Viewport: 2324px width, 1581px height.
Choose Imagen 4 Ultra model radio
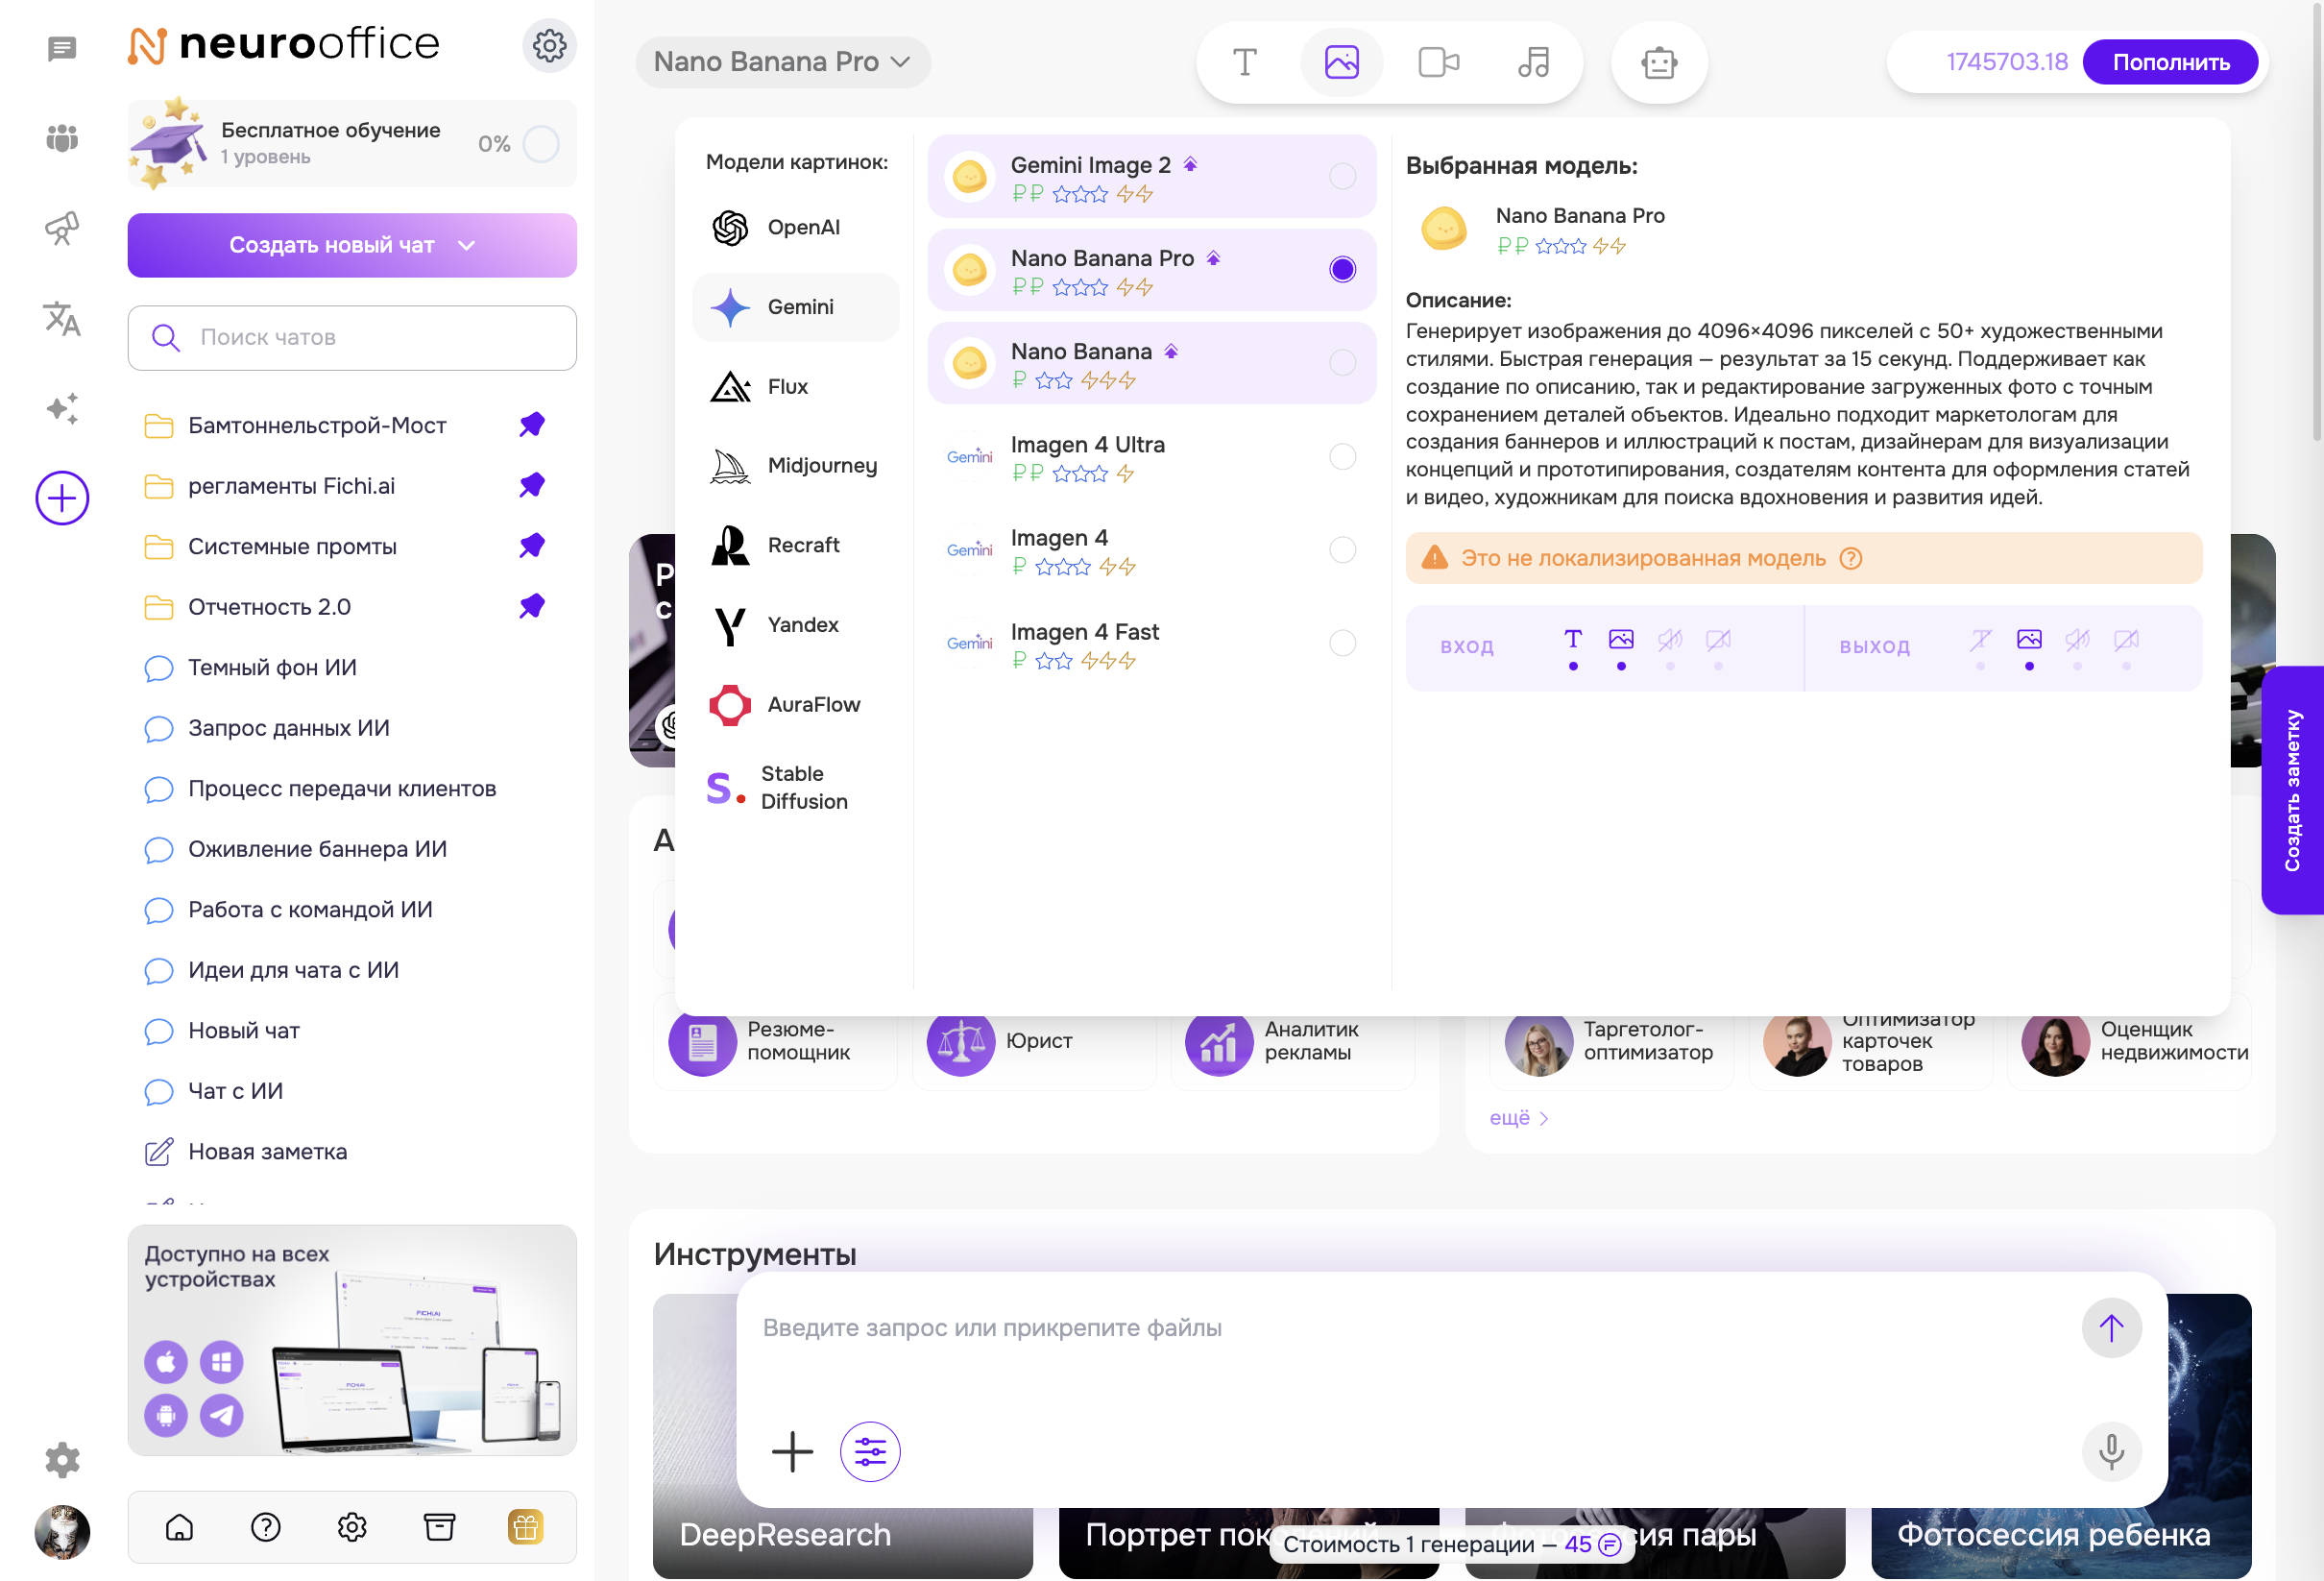1342,457
